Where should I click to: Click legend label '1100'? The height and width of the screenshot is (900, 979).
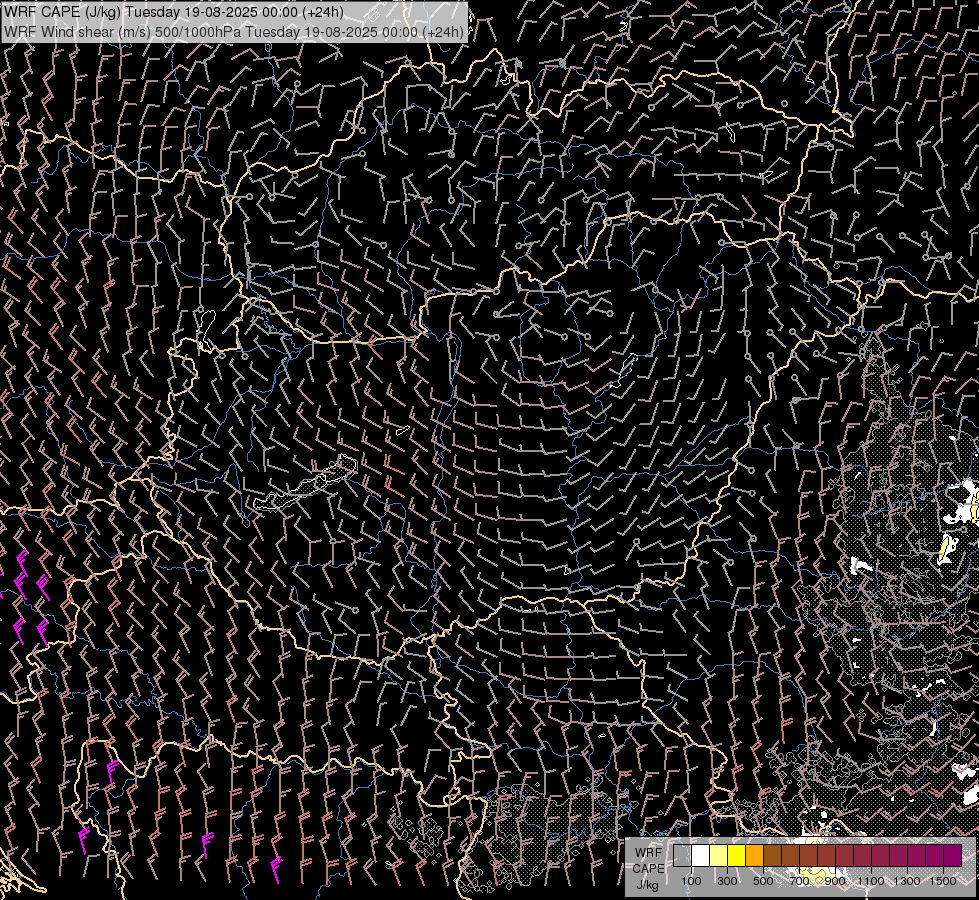point(871,881)
